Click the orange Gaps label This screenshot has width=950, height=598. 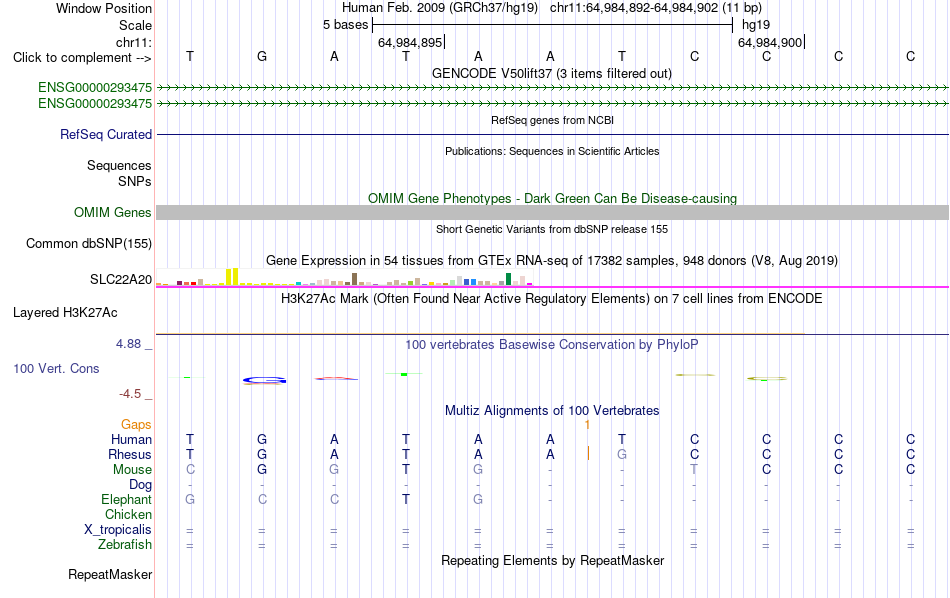136,425
